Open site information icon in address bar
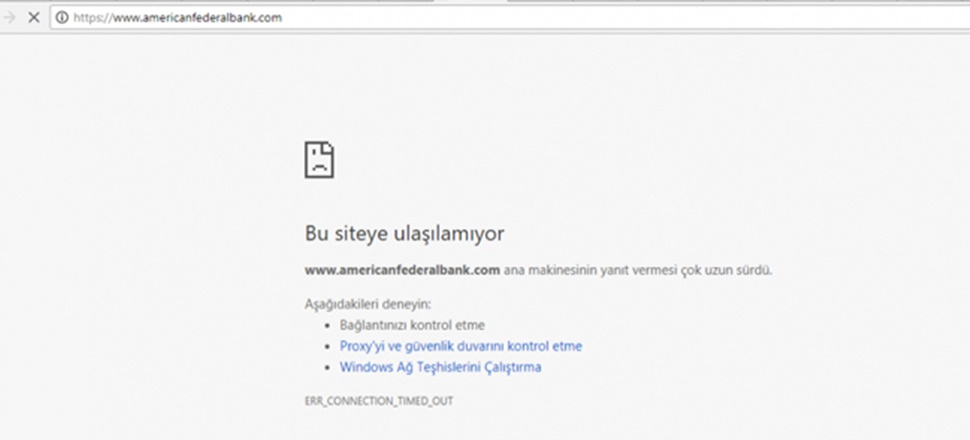The image size is (970, 440). (x=62, y=18)
